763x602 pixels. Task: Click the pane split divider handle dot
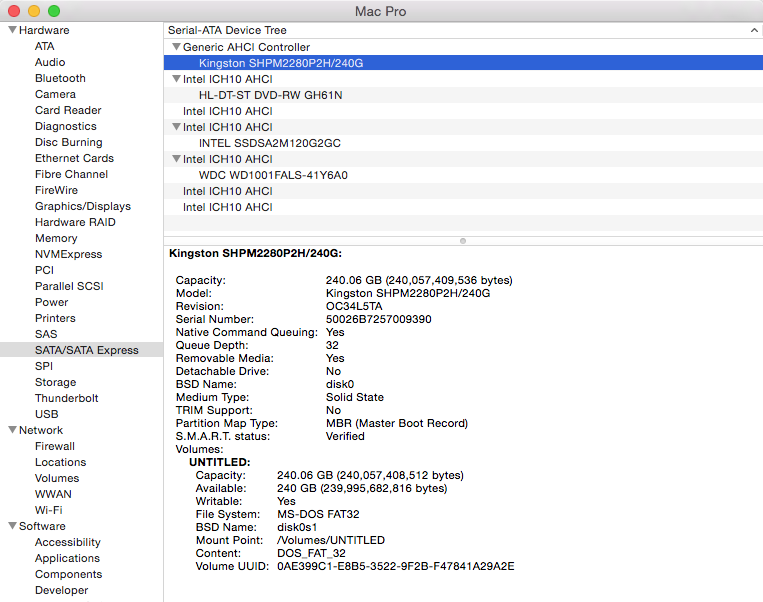tap(463, 241)
